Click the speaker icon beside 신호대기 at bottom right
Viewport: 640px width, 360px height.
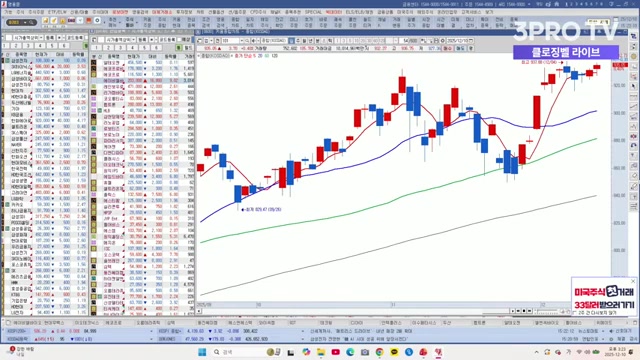pyautogui.click(x=611, y=331)
